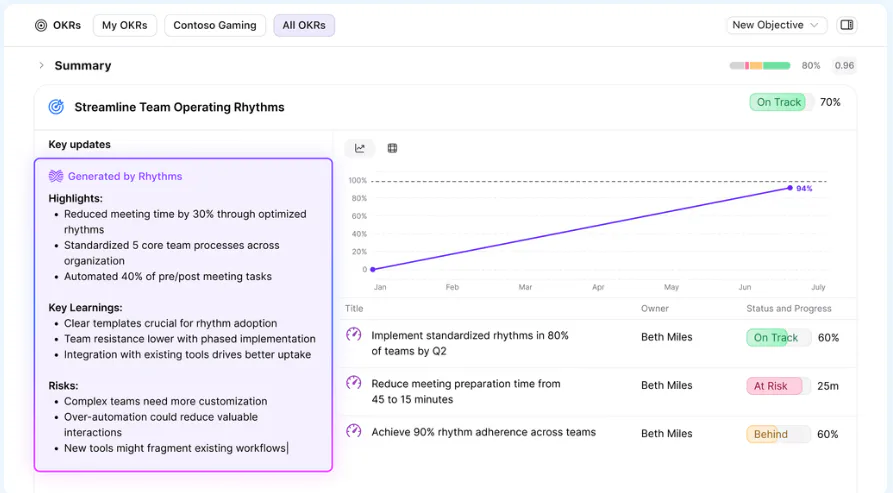Click the 80% summary progress value
Viewport: 893px width, 493px height.
(810, 65)
